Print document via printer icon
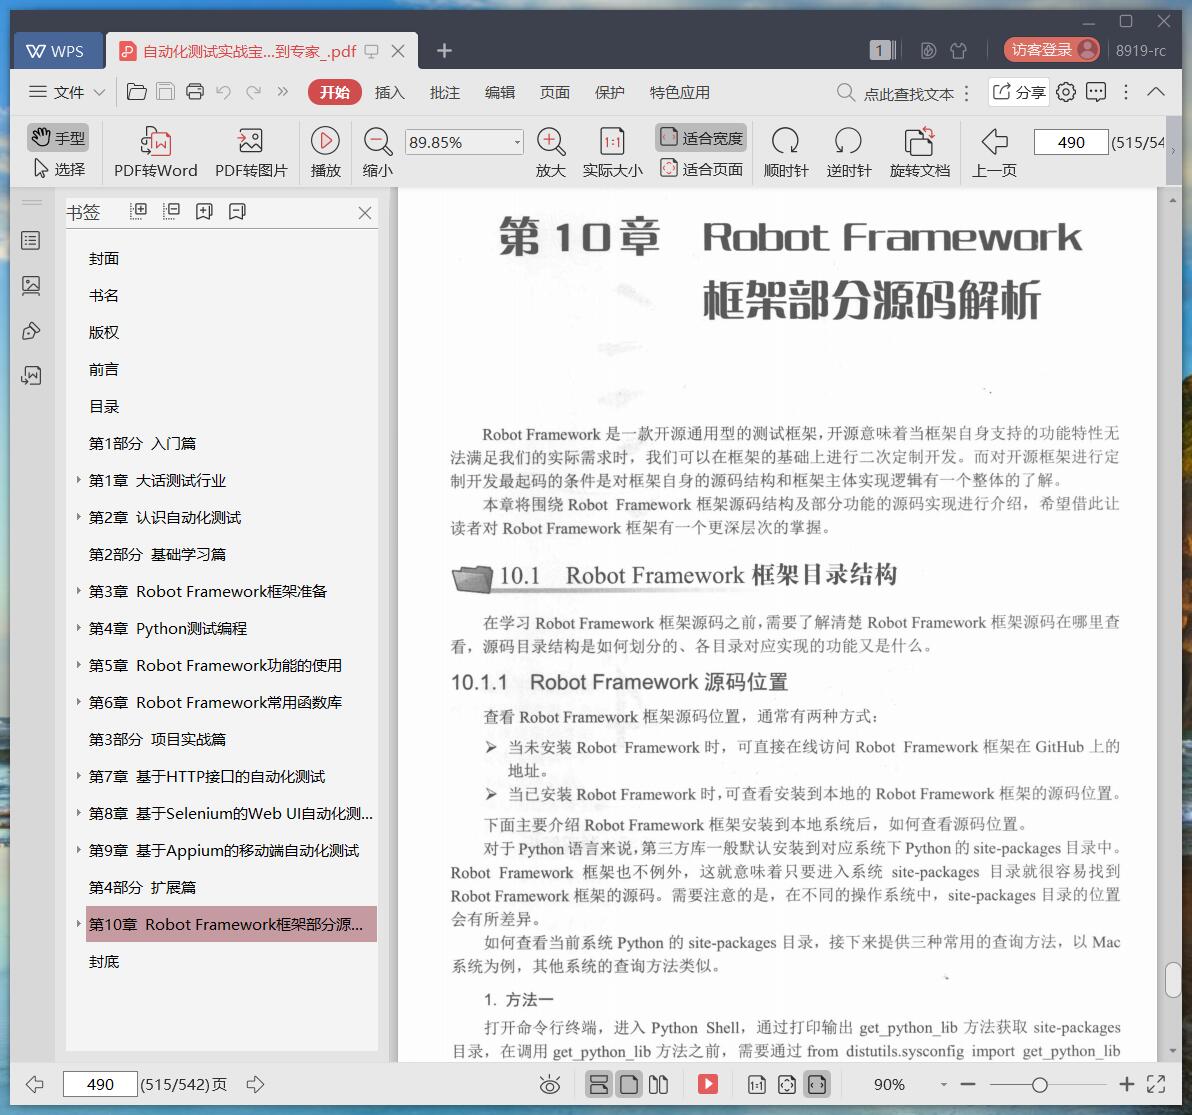 [195, 92]
